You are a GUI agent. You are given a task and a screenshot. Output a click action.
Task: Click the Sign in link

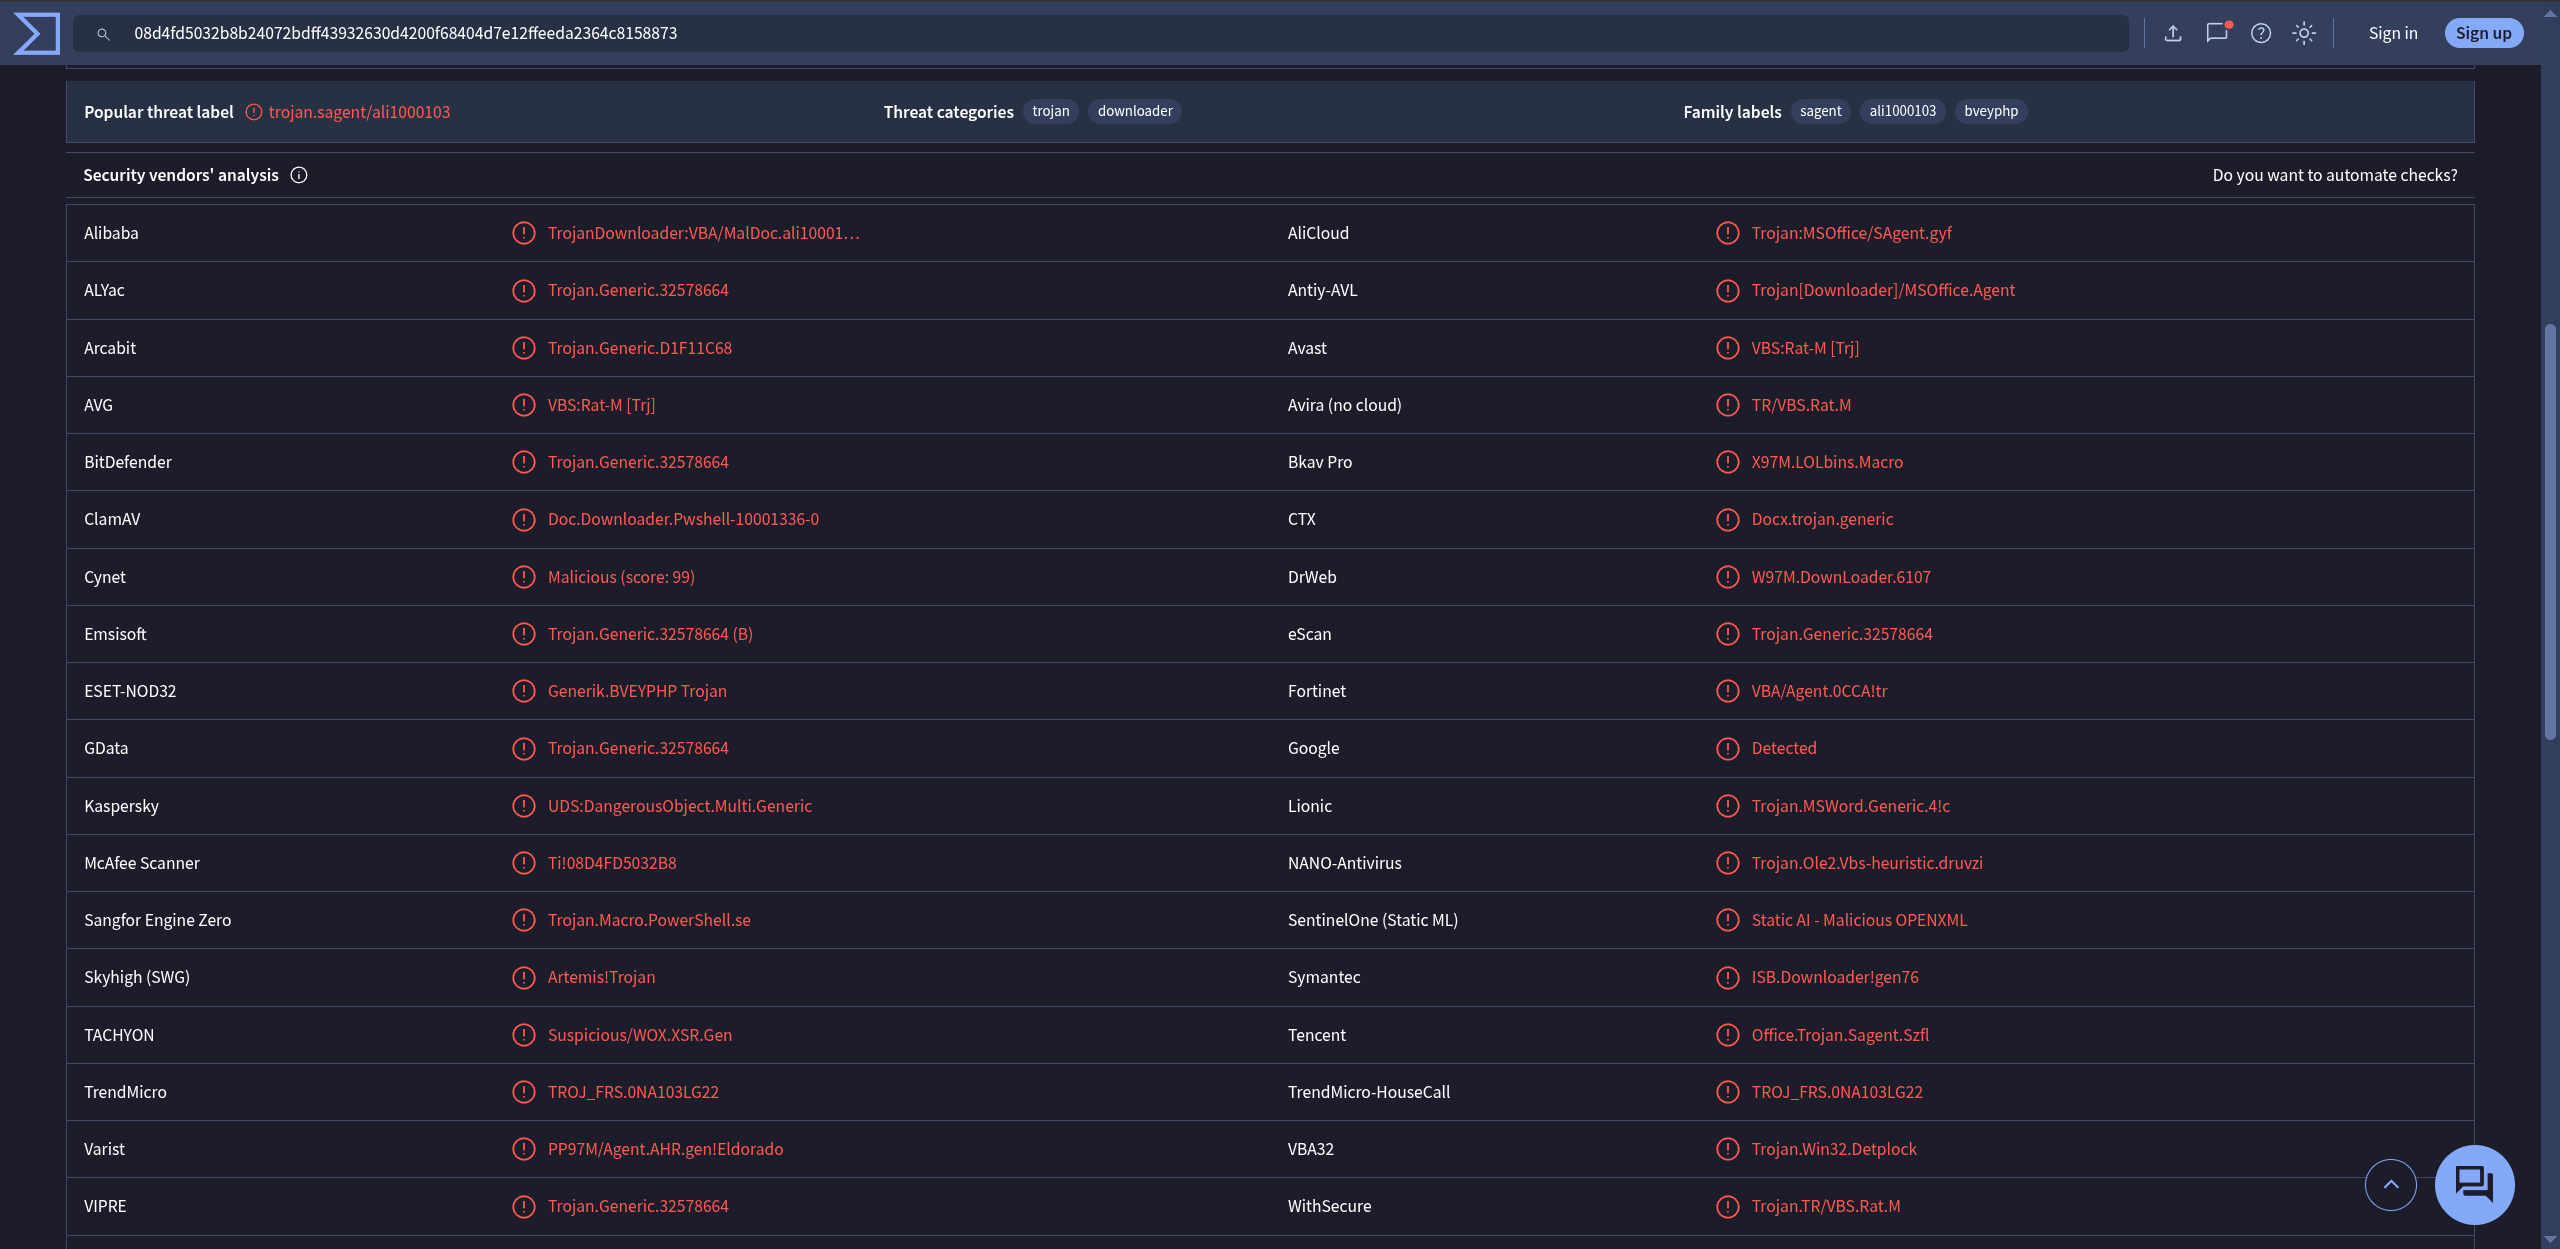(x=2393, y=33)
